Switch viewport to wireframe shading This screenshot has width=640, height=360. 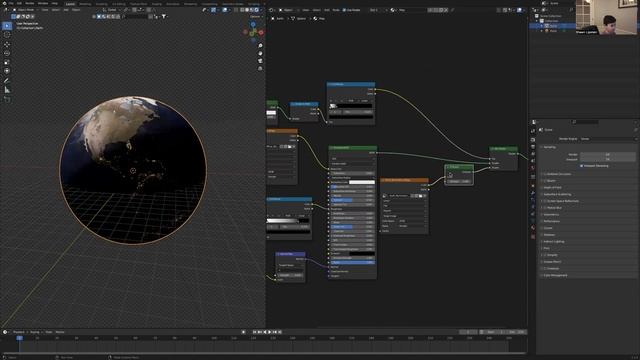click(242, 10)
